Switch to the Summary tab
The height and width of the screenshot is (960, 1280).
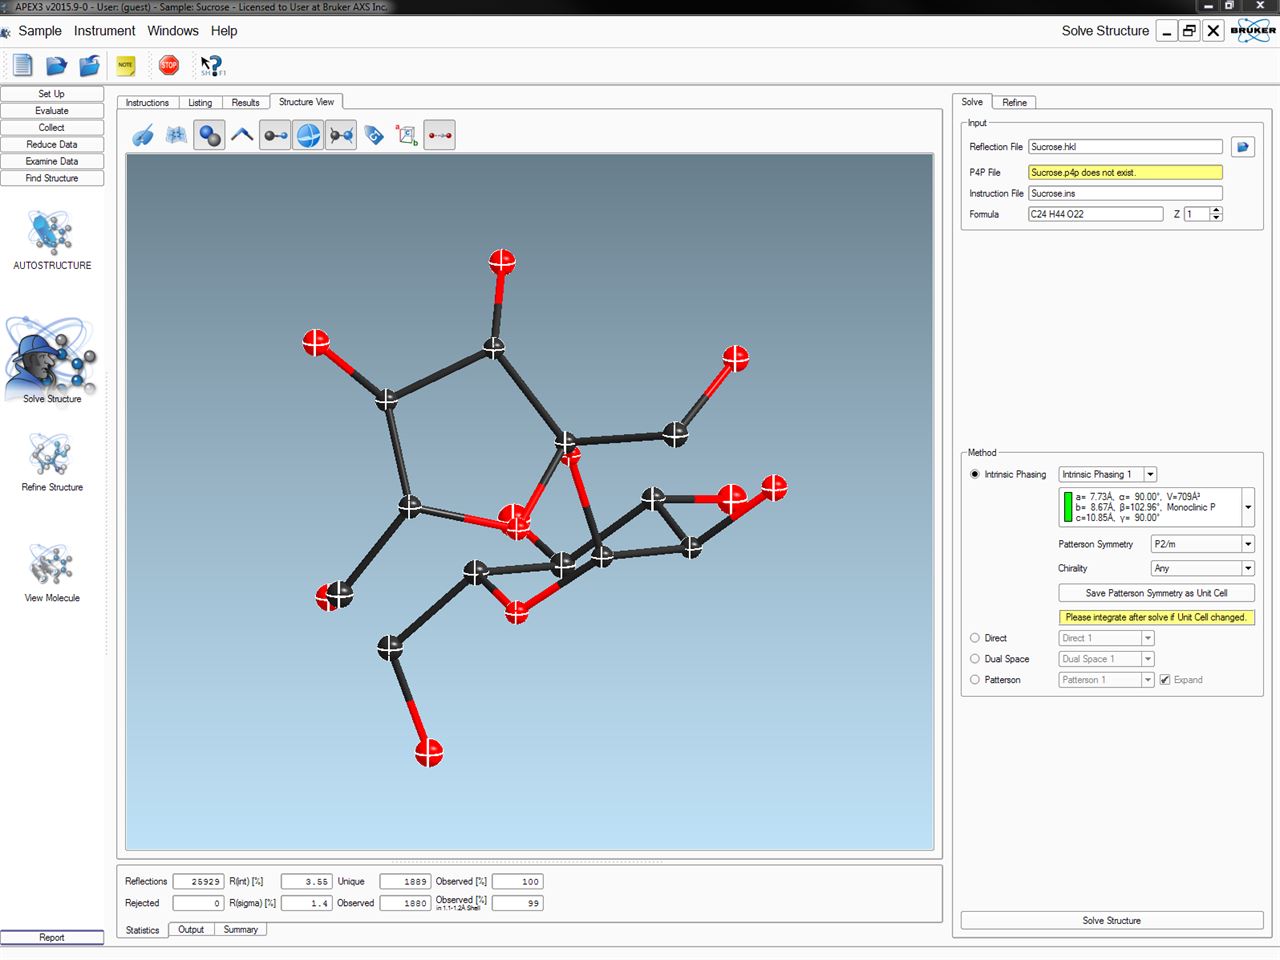click(x=240, y=930)
